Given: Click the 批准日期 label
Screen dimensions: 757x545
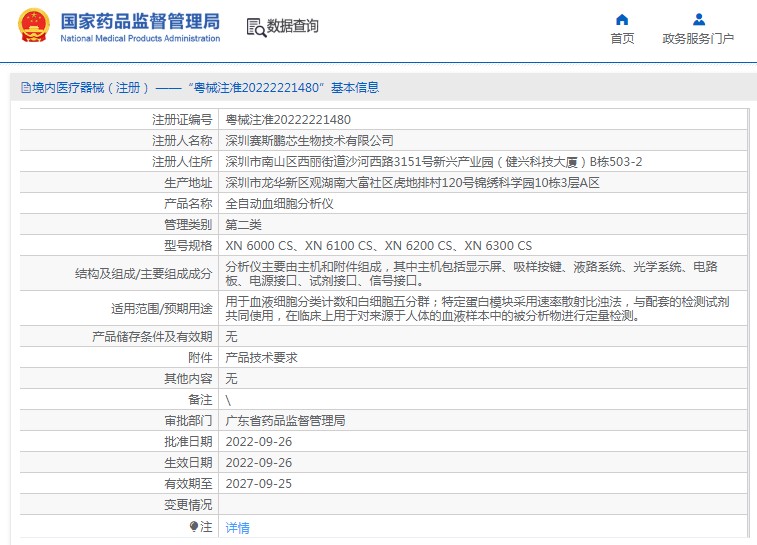Looking at the screenshot, I should pos(188,442).
